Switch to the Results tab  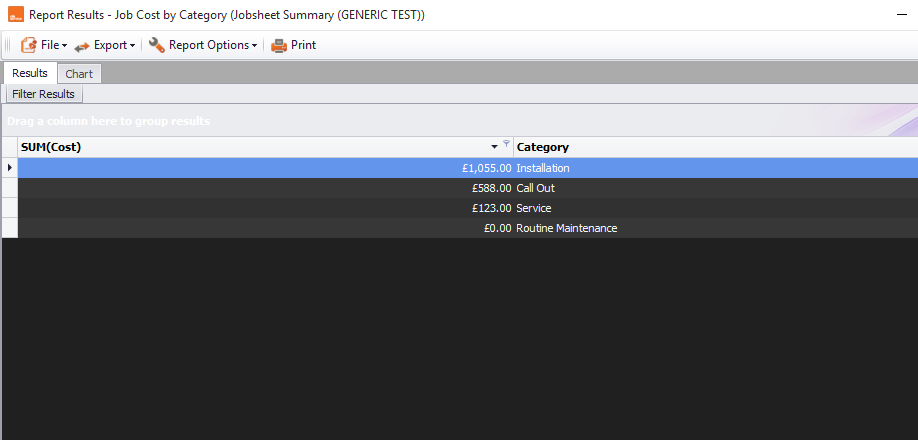(x=30, y=73)
